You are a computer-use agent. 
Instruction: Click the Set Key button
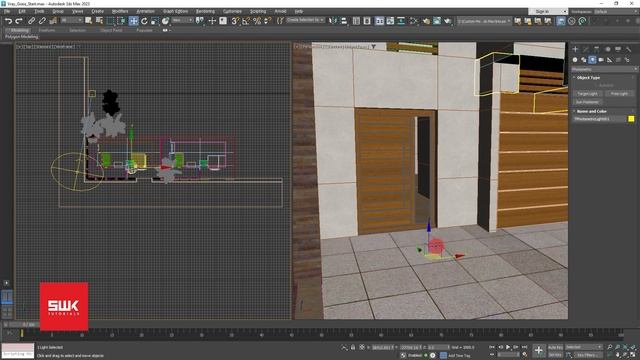pyautogui.click(x=555, y=355)
